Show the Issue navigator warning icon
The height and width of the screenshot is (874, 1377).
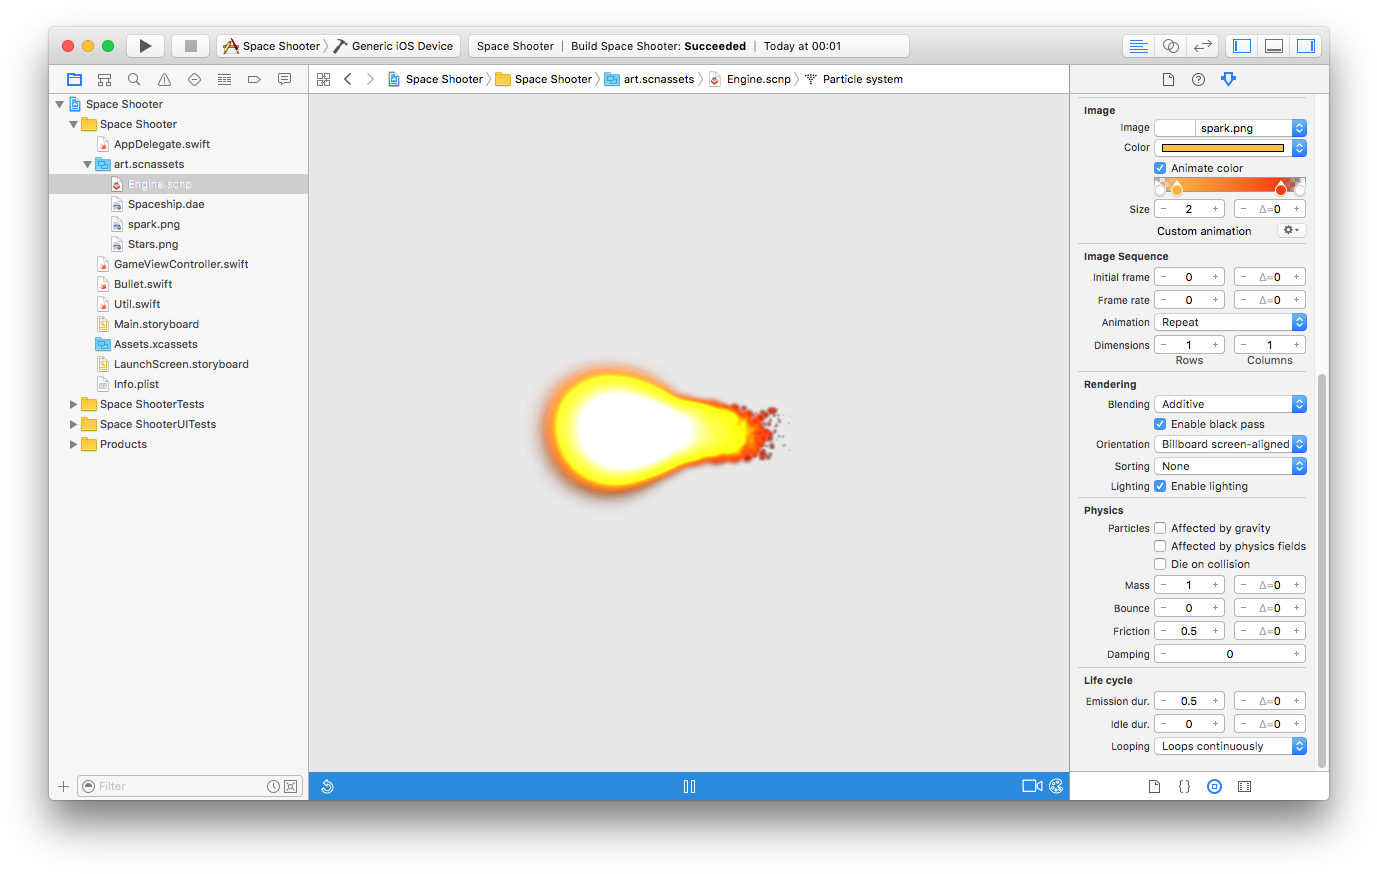pos(164,79)
